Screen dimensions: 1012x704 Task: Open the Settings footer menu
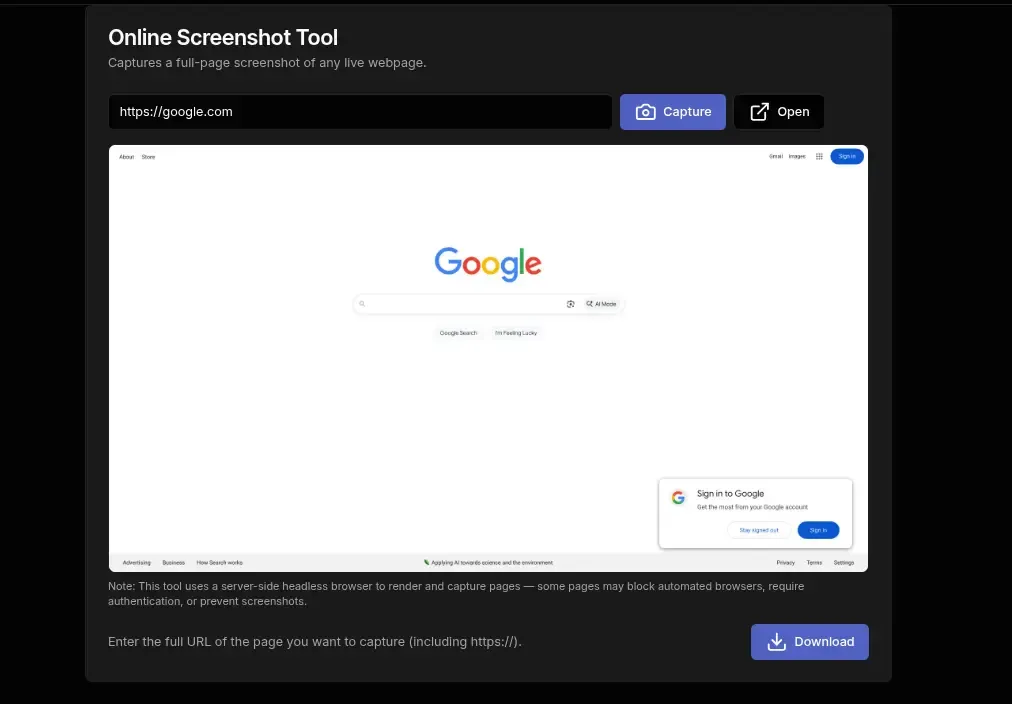pos(844,562)
